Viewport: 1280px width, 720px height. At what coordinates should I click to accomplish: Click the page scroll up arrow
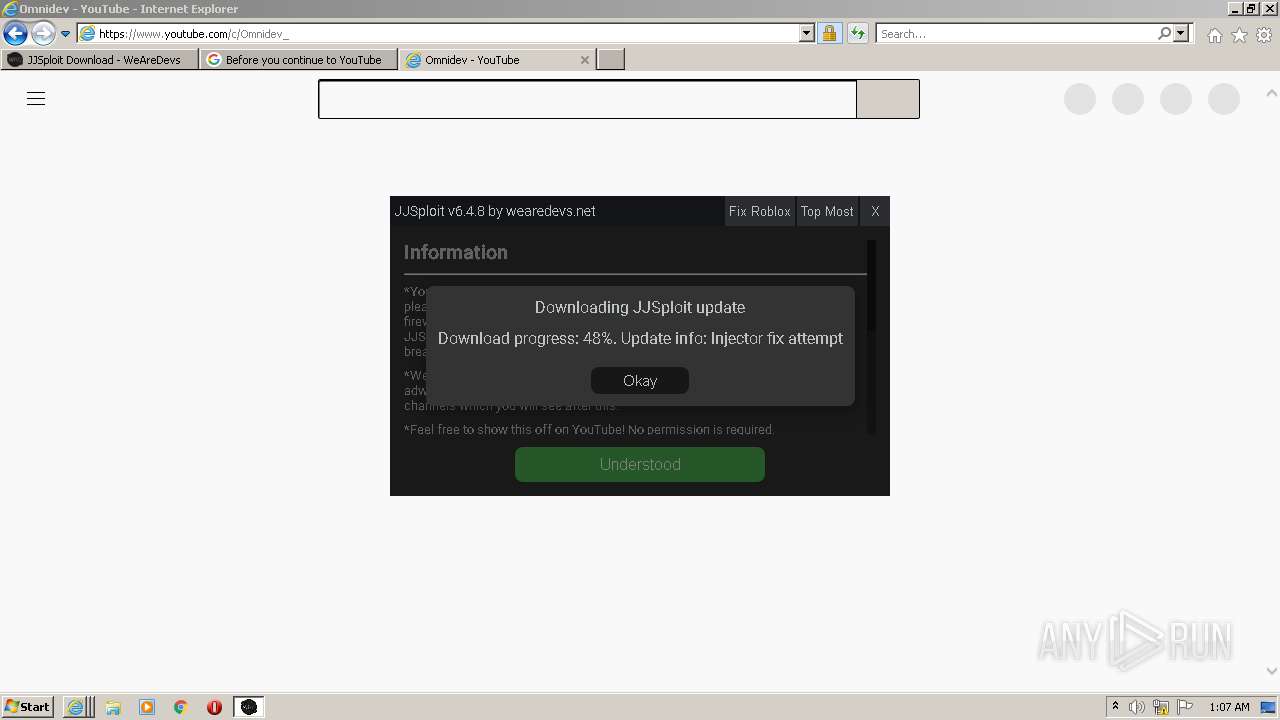point(1272,94)
